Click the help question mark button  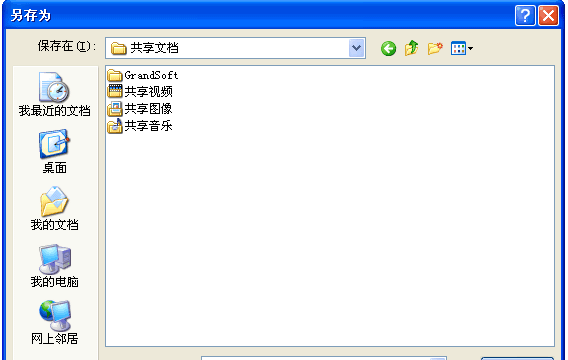pyautogui.click(x=525, y=16)
